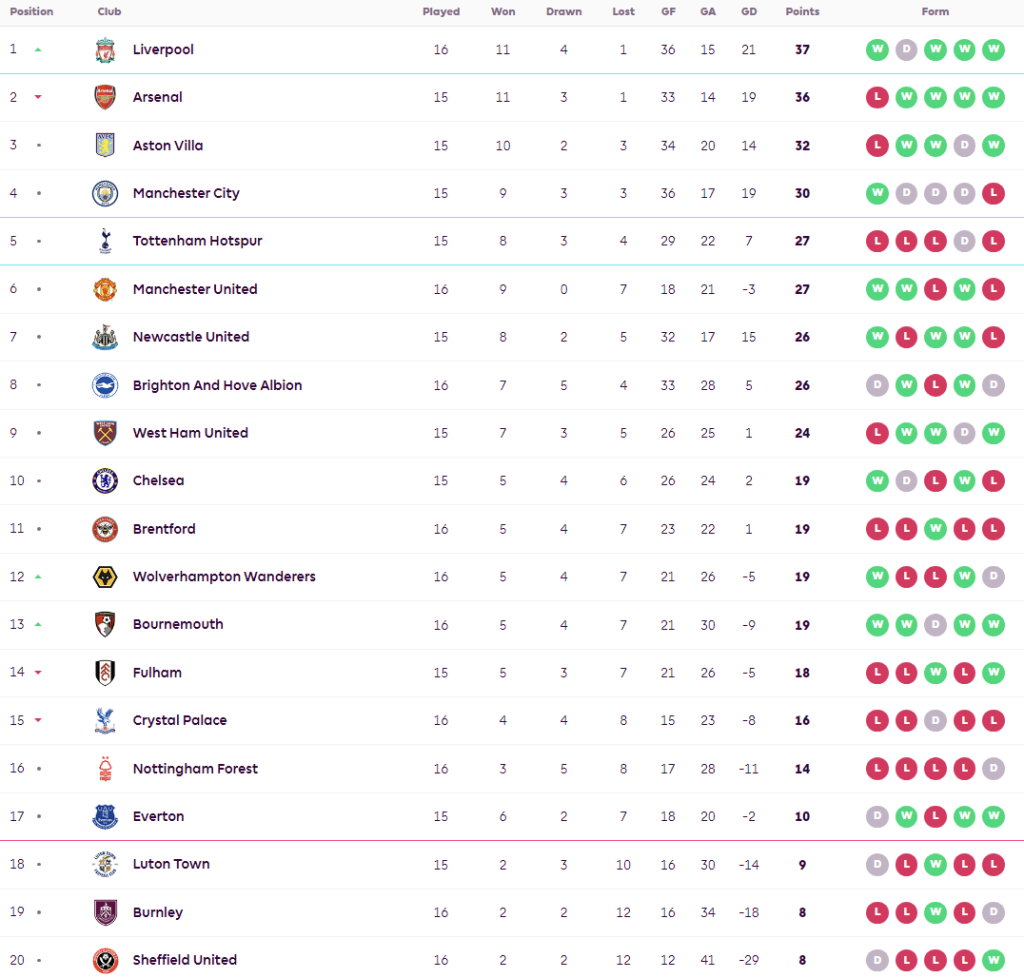The image size is (1024, 978).
Task: Click the Points column header
Action: click(802, 12)
